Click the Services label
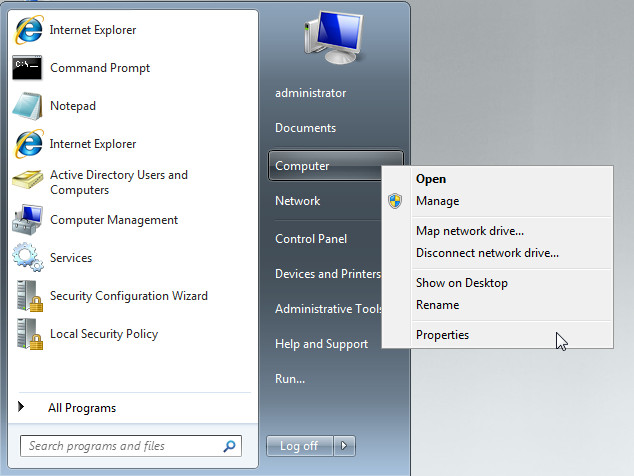This screenshot has width=634, height=476. pyautogui.click(x=71, y=258)
